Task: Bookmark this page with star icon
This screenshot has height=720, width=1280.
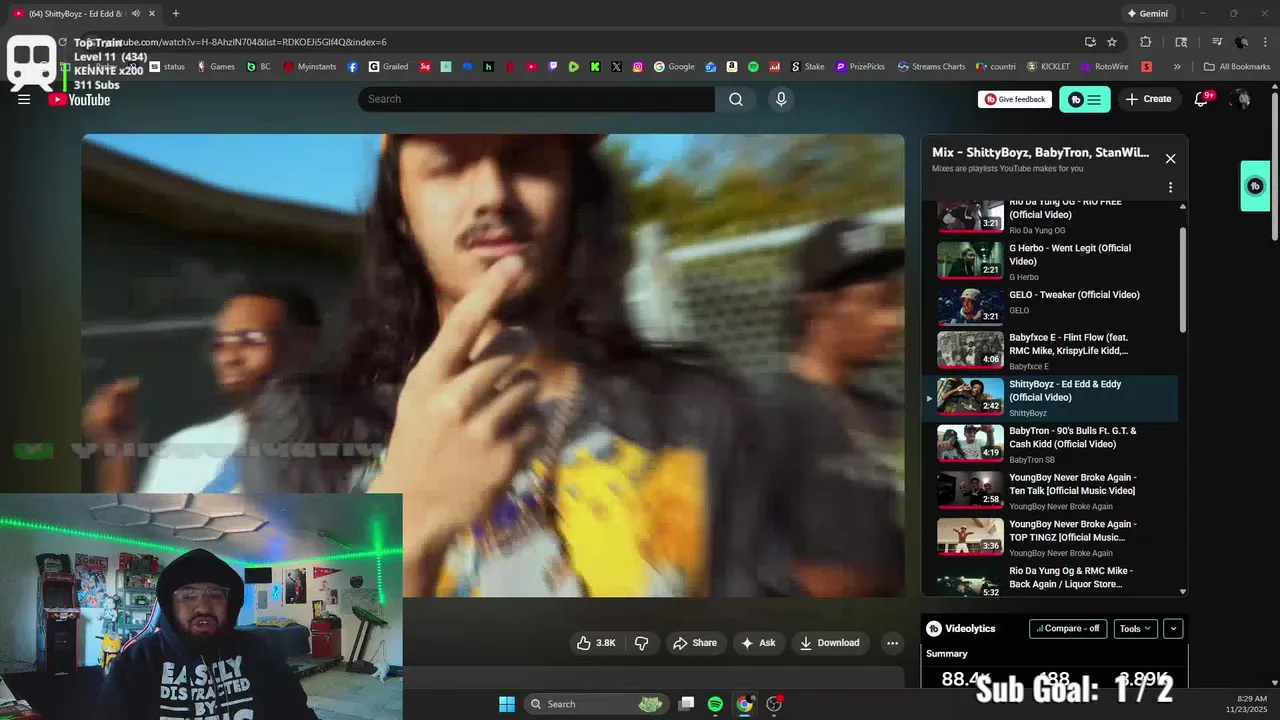Action: tap(1112, 42)
